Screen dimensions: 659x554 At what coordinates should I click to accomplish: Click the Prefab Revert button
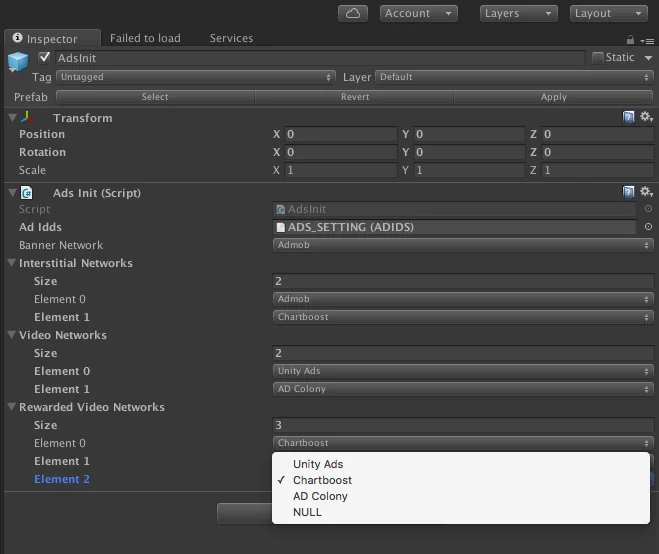[355, 97]
